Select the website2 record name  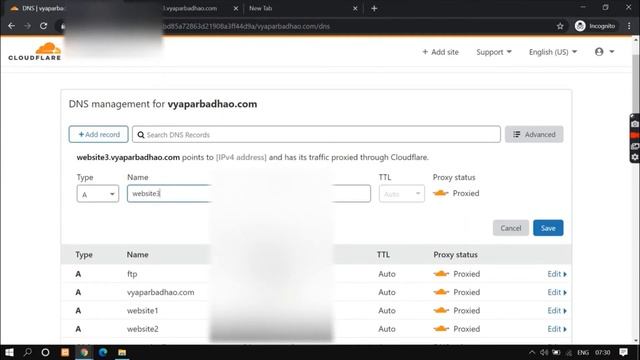(142, 329)
